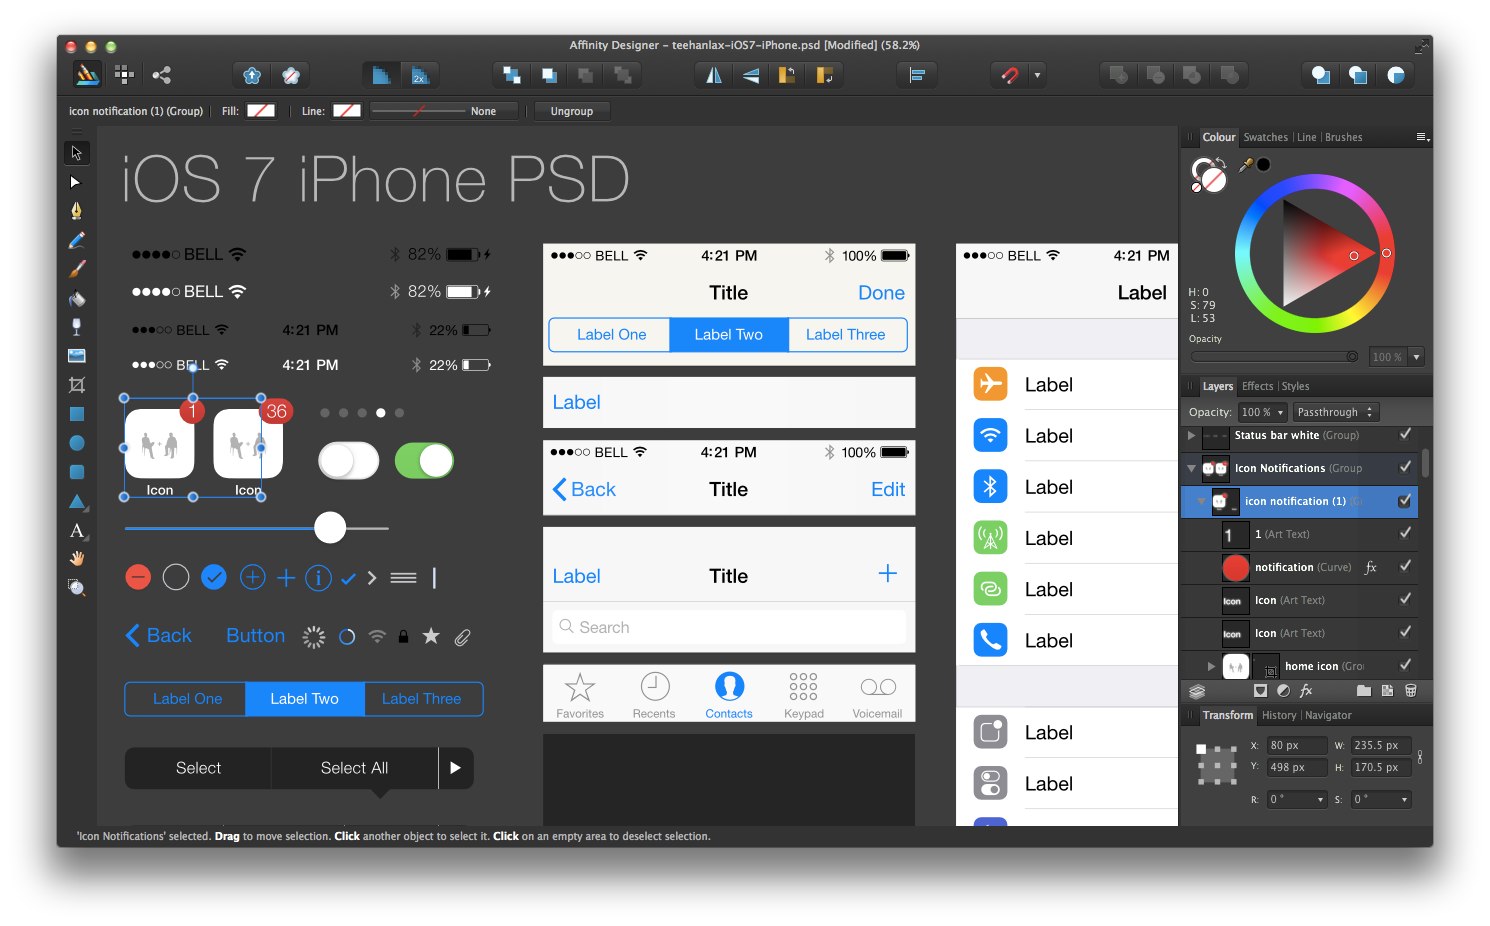Select the Transparency wine glass tool

pyautogui.click(x=76, y=327)
